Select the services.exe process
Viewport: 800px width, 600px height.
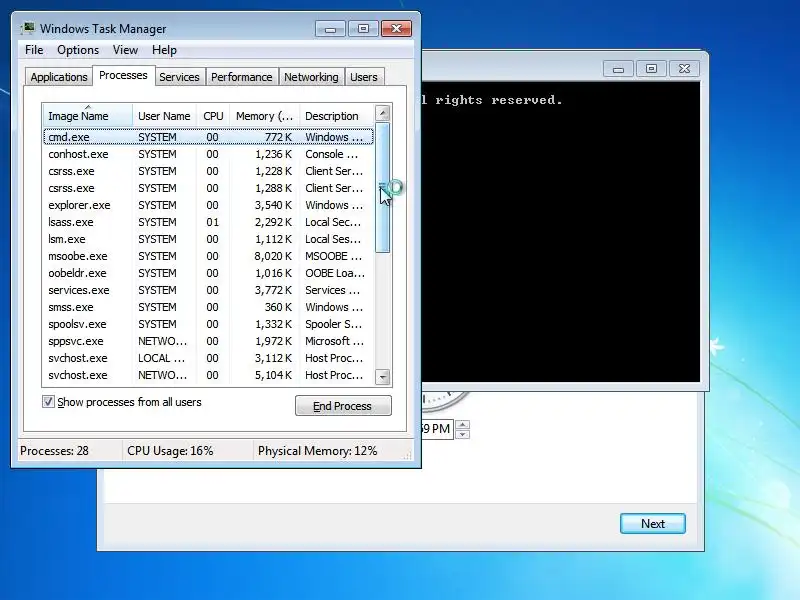click(208, 290)
